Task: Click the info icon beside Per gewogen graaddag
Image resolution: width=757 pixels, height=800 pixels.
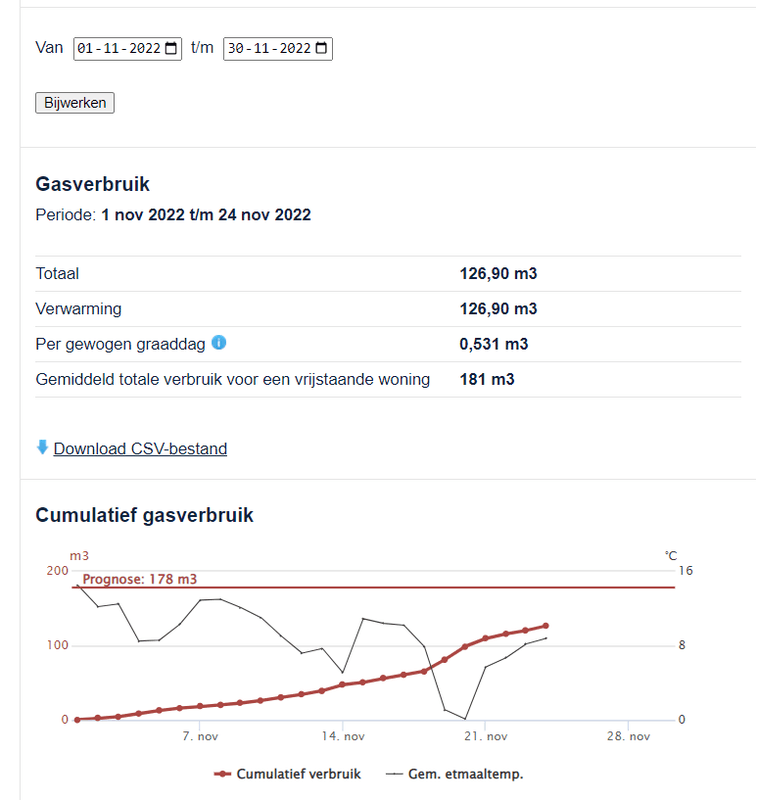Action: coord(219,343)
